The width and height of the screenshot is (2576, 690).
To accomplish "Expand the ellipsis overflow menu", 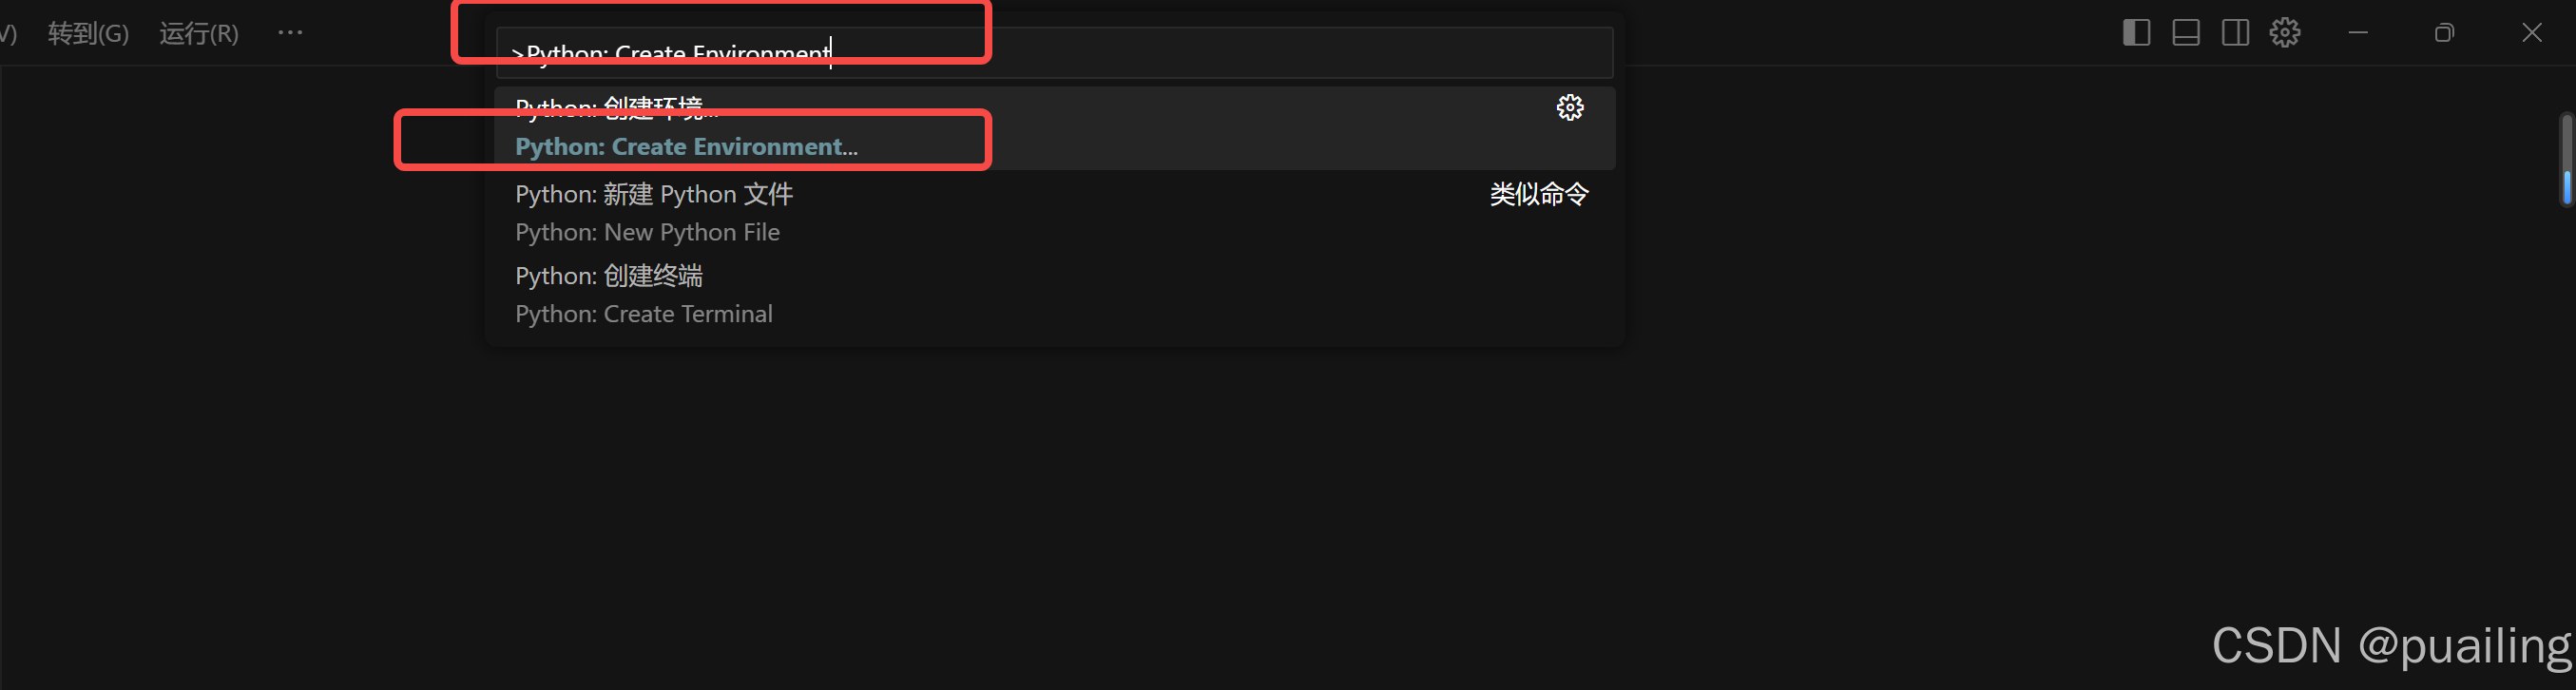I will tap(290, 33).
